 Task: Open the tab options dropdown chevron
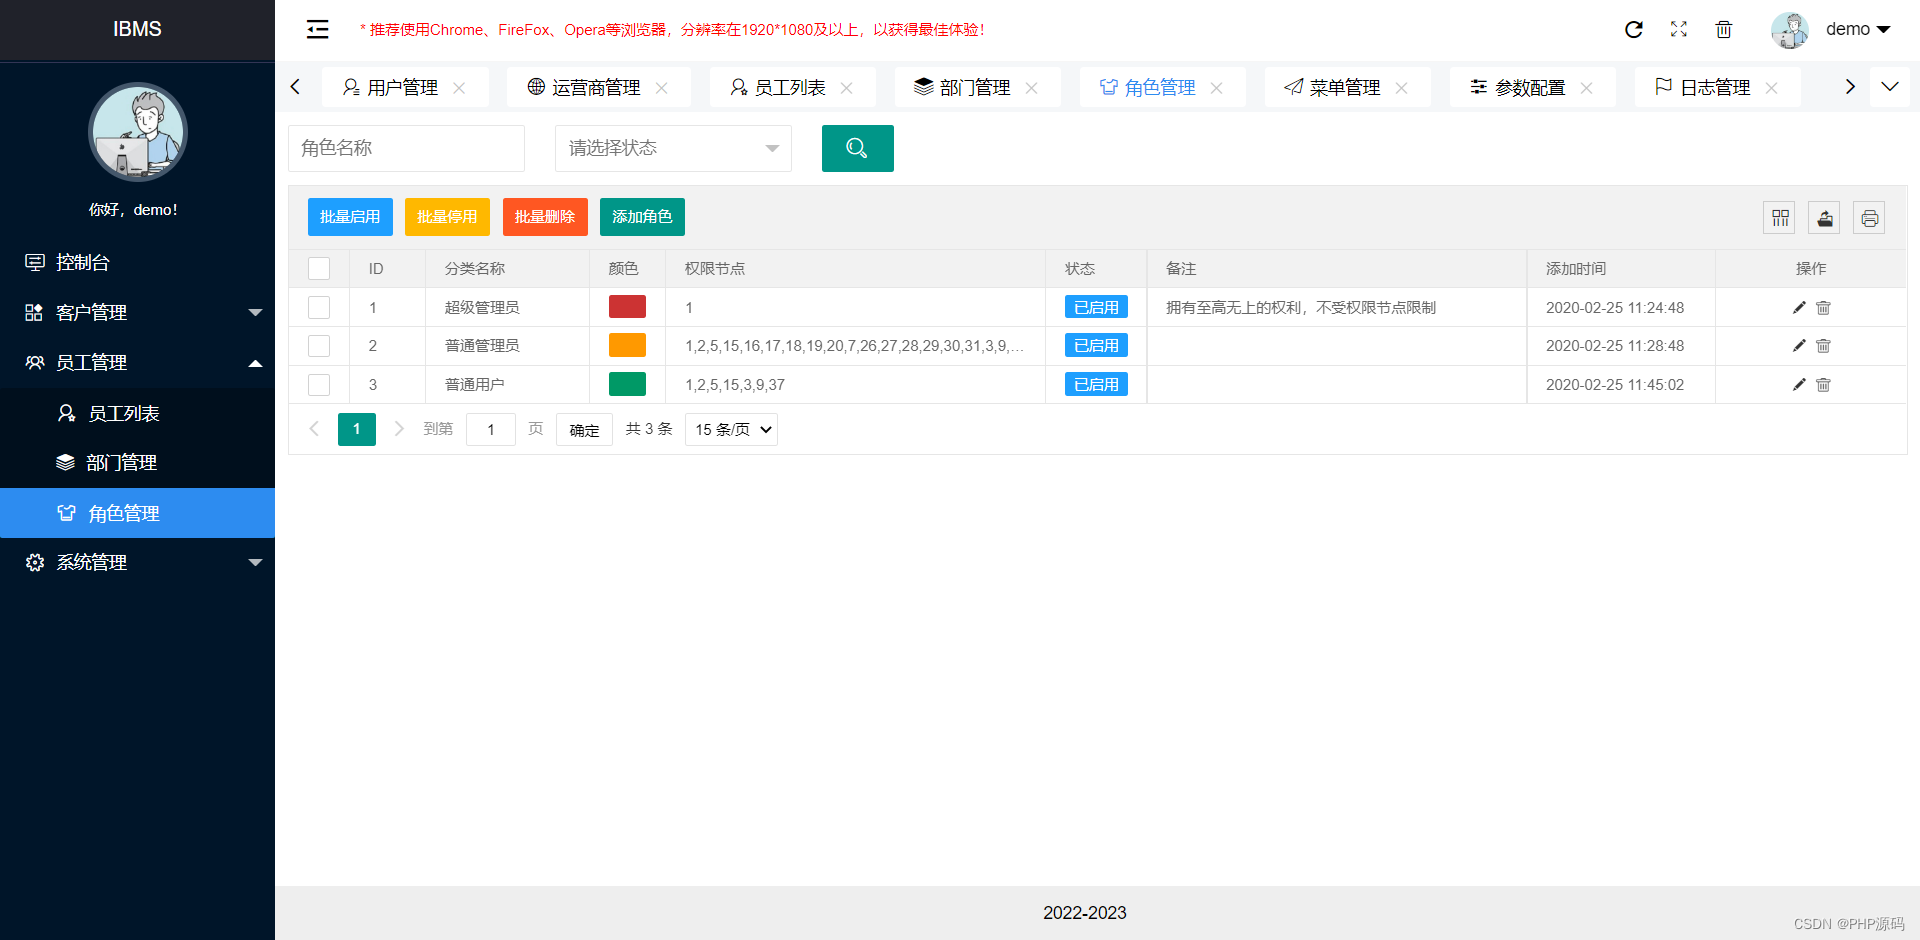1889,87
